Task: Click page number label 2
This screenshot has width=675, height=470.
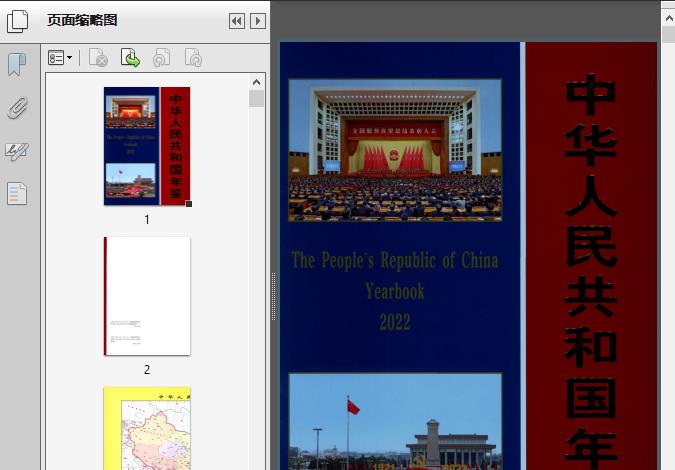Action: 147,370
